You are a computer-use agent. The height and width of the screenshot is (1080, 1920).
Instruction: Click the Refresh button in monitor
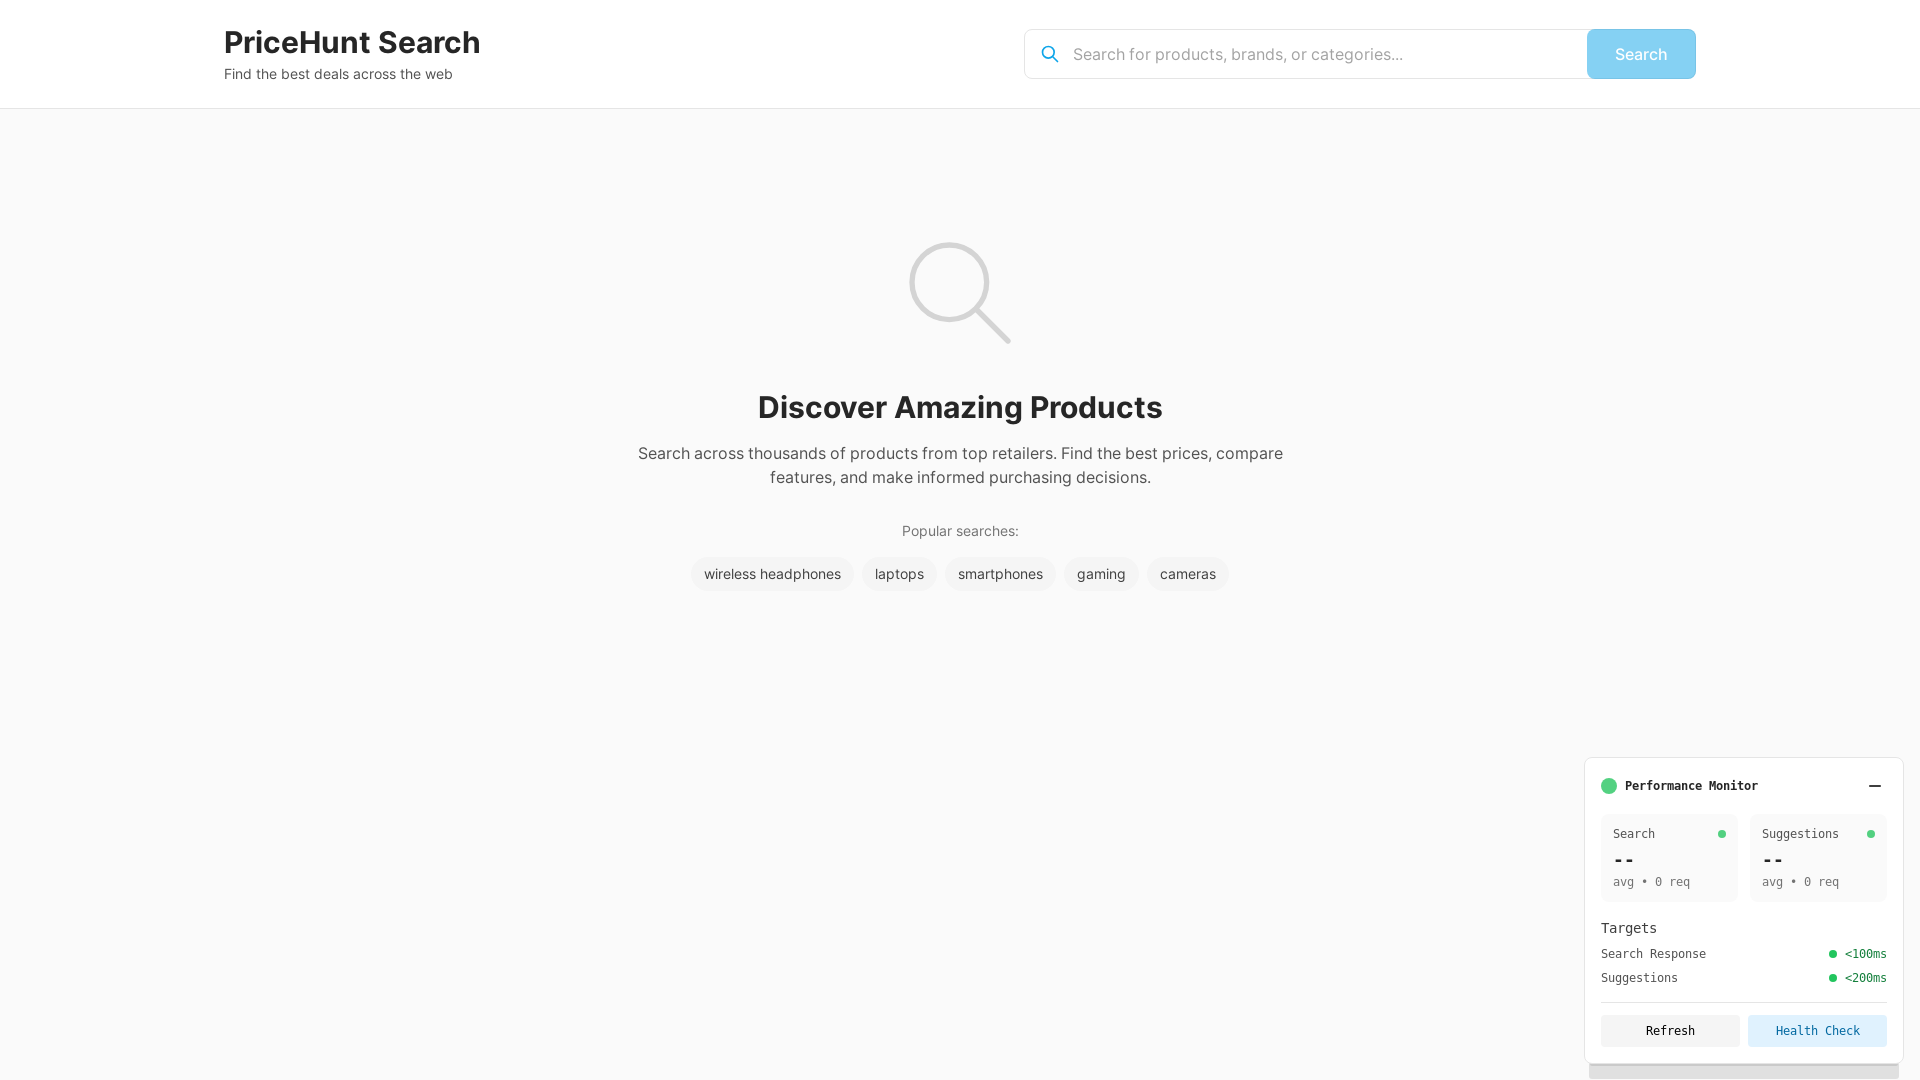tap(1670, 1031)
